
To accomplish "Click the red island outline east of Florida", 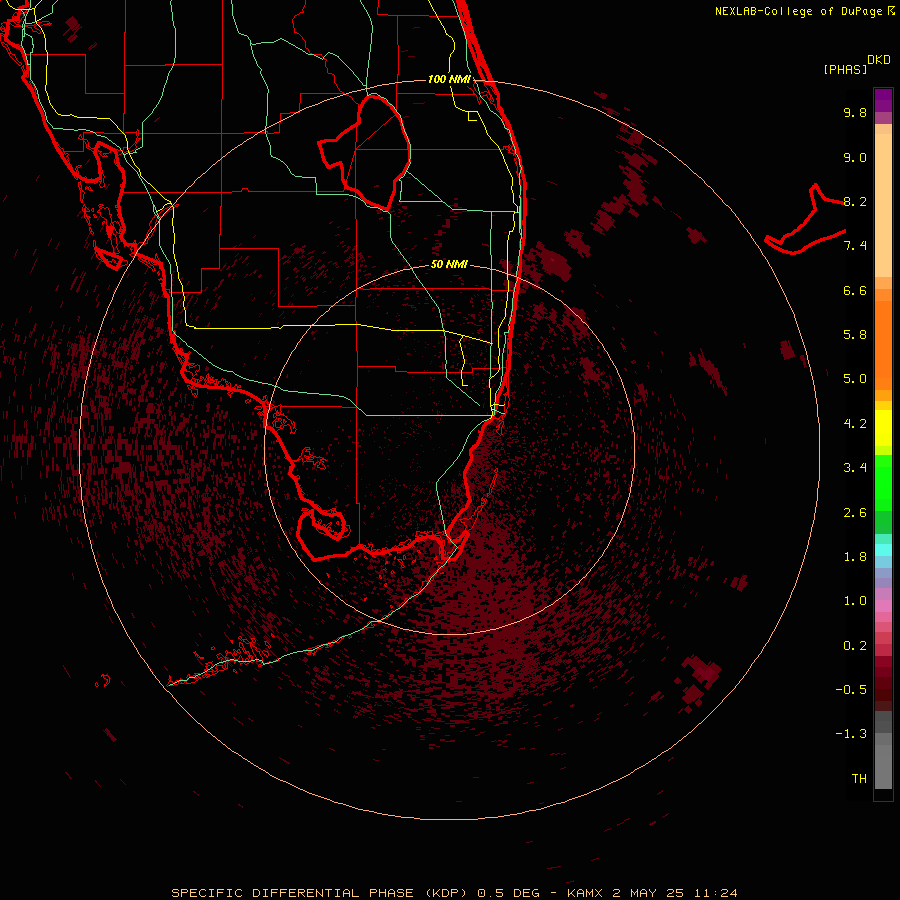I will pos(805,220).
